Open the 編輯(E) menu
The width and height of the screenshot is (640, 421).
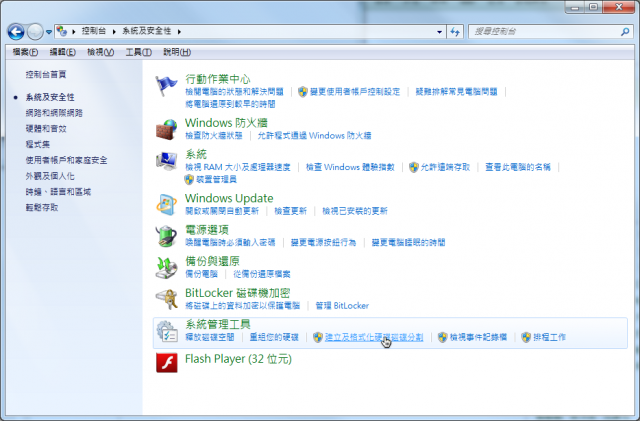pos(62,52)
